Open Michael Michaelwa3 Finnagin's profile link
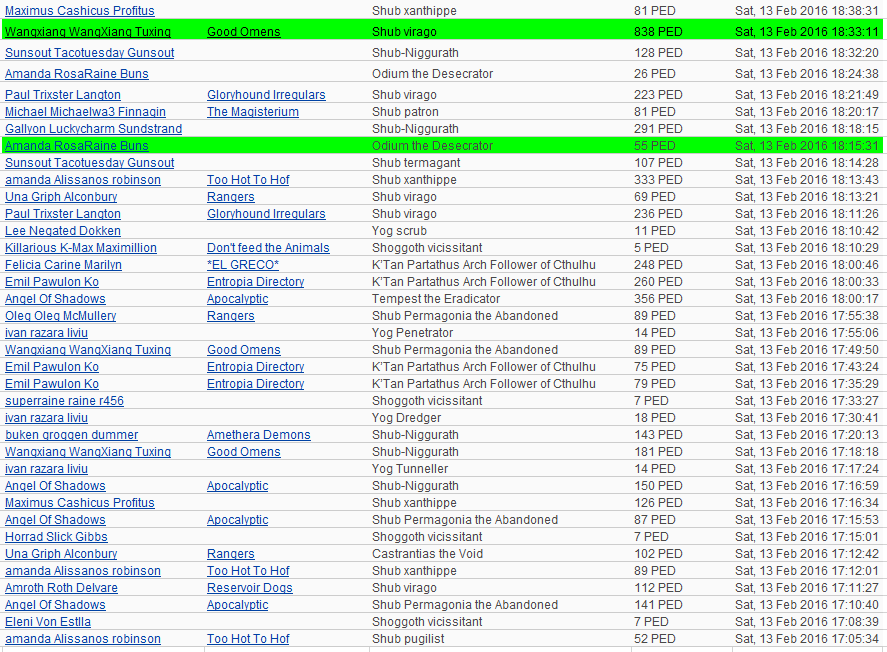 [x=85, y=112]
